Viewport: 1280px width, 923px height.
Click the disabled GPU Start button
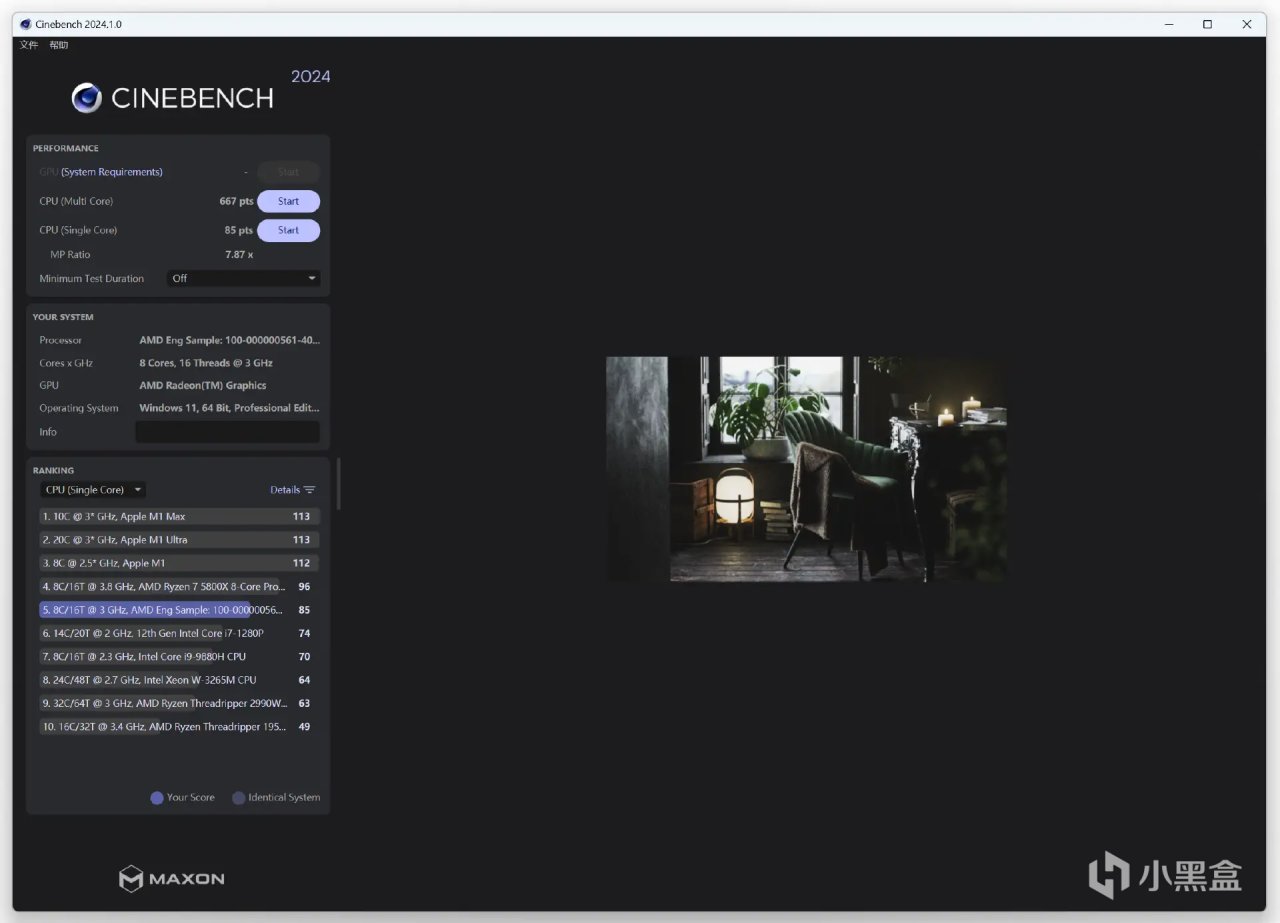pos(288,172)
